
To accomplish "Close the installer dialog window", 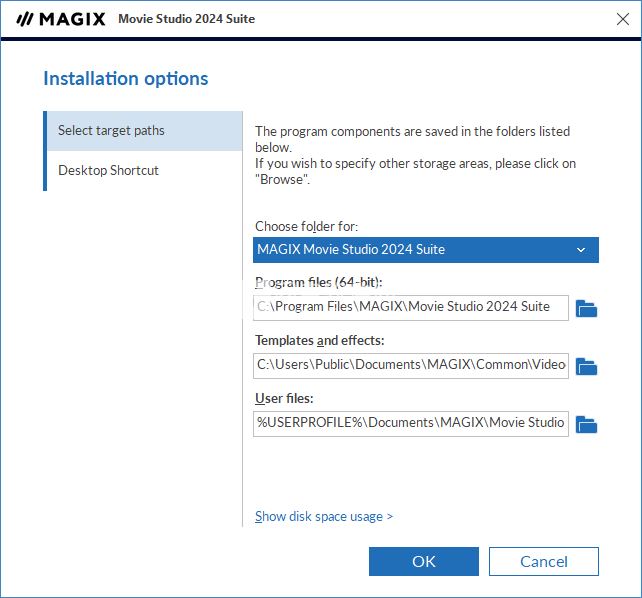I will tap(622, 19).
